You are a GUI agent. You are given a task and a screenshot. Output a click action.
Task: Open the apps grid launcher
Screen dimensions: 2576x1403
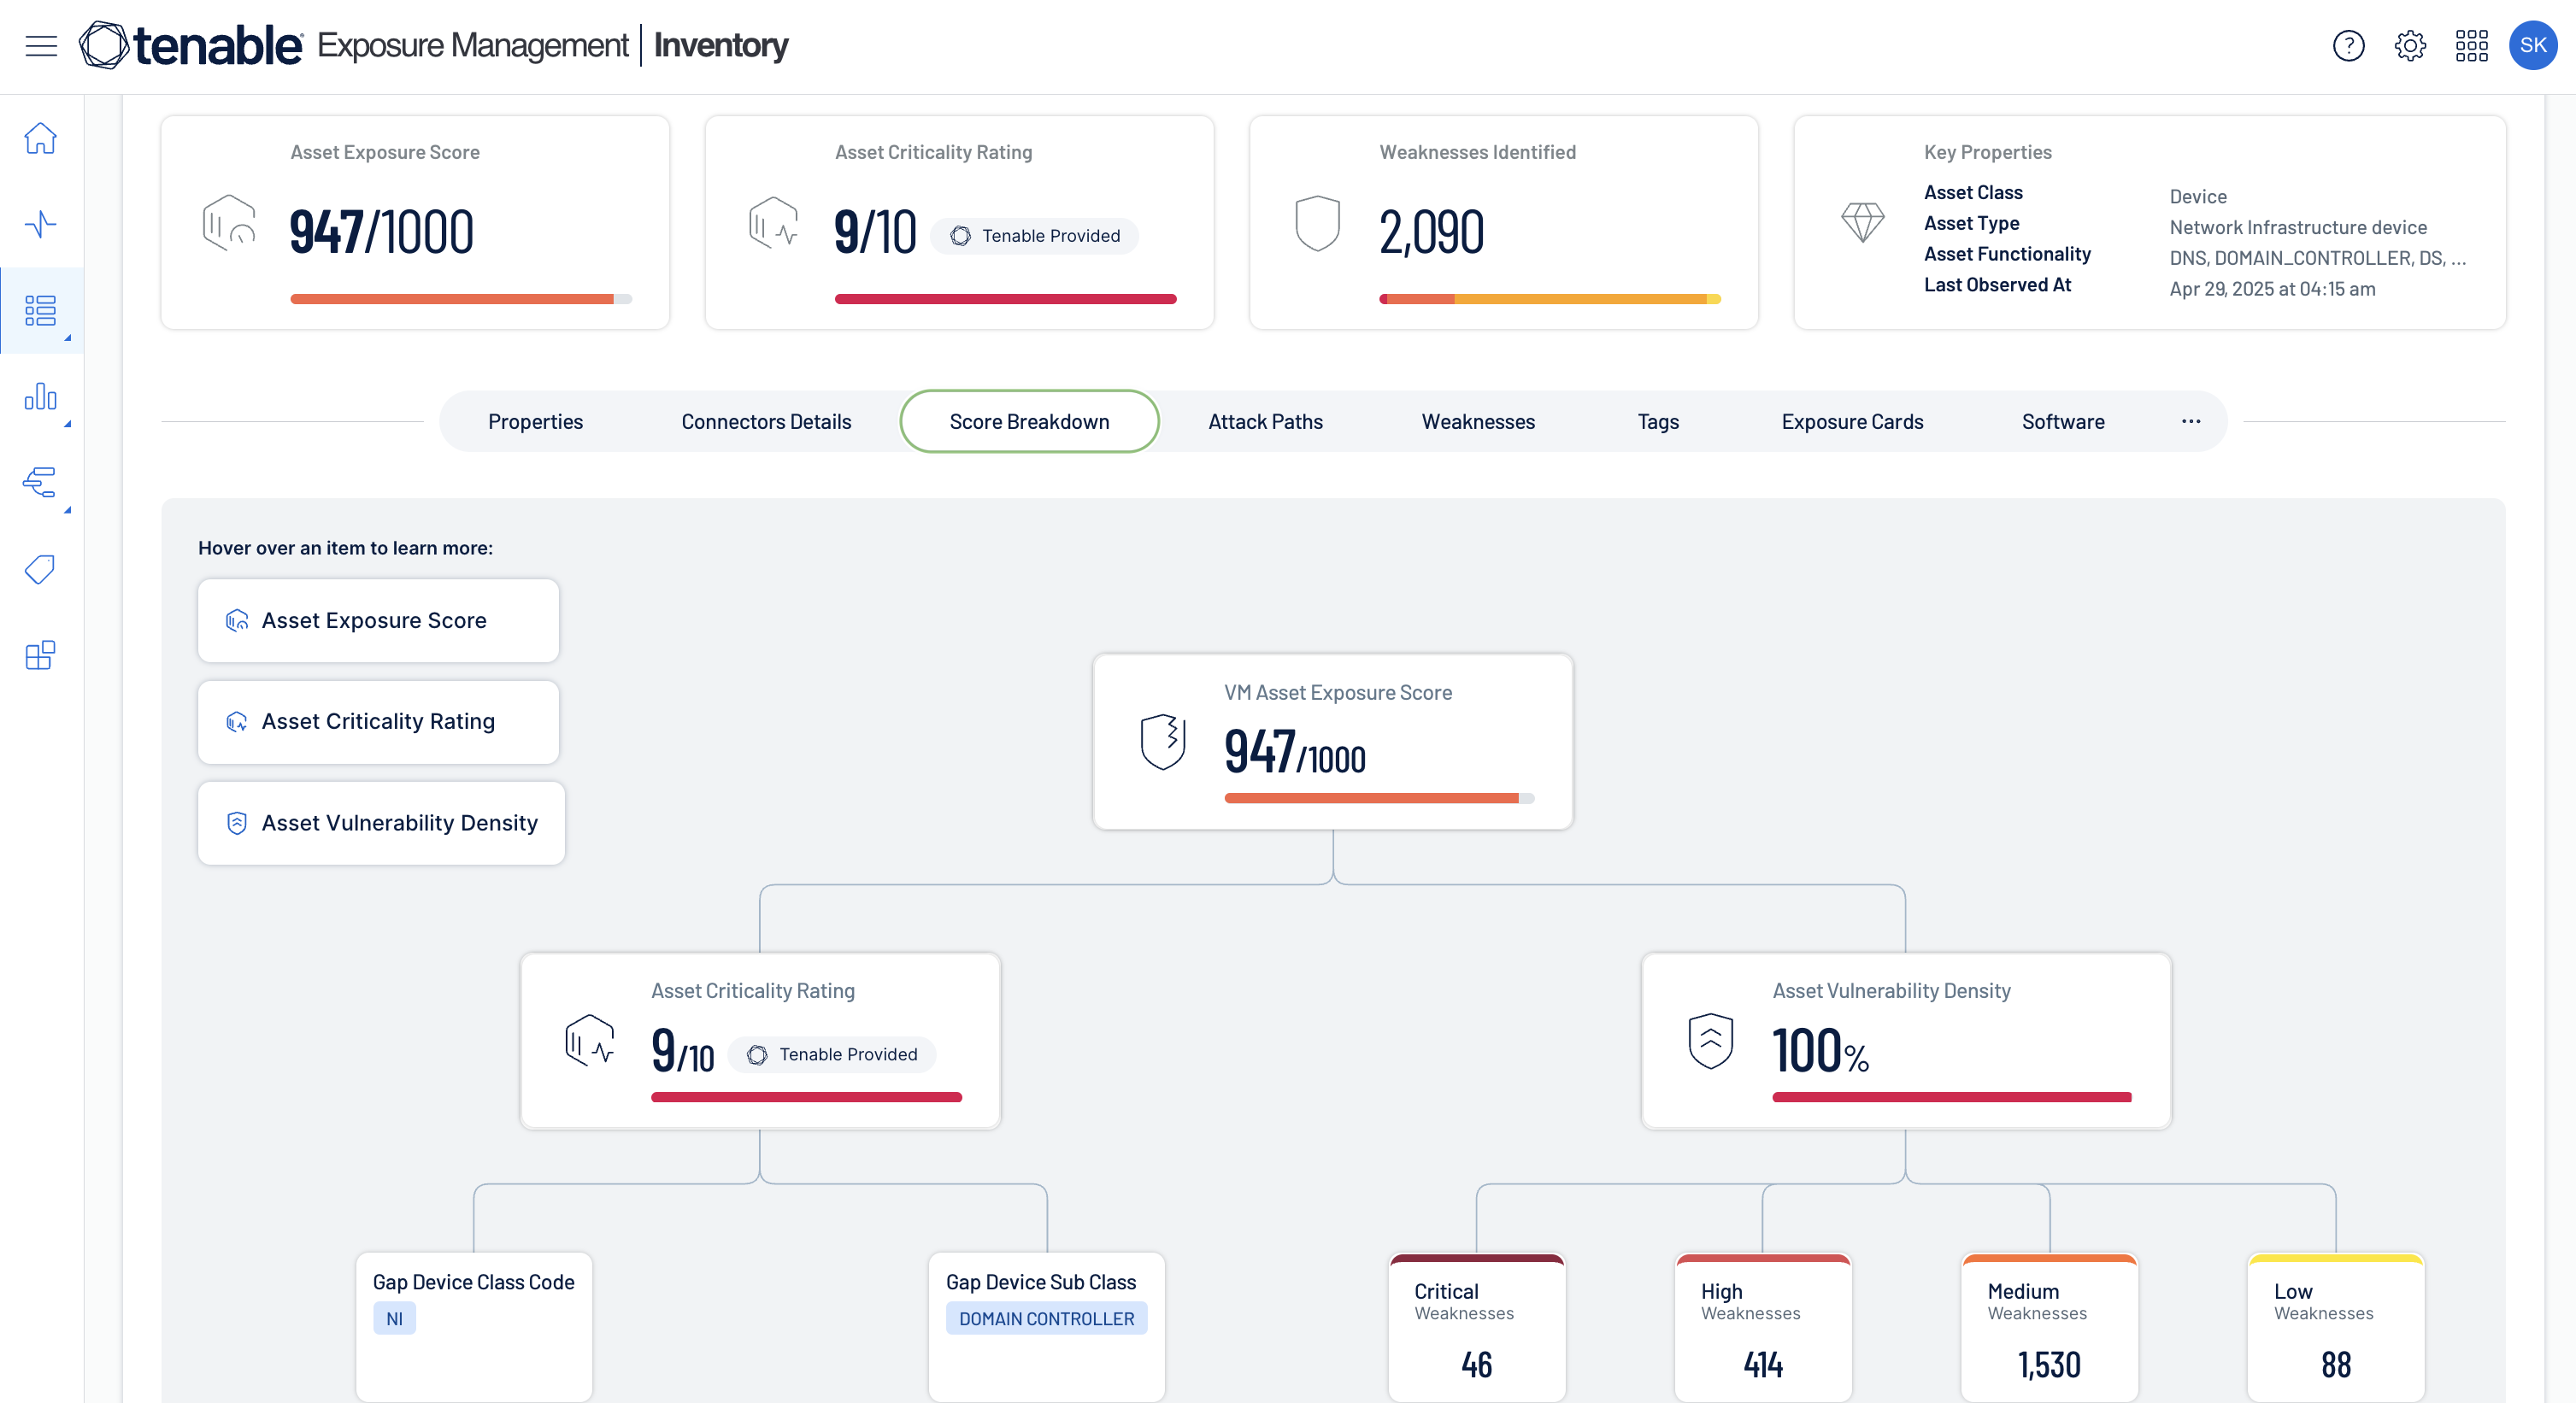click(x=2471, y=45)
